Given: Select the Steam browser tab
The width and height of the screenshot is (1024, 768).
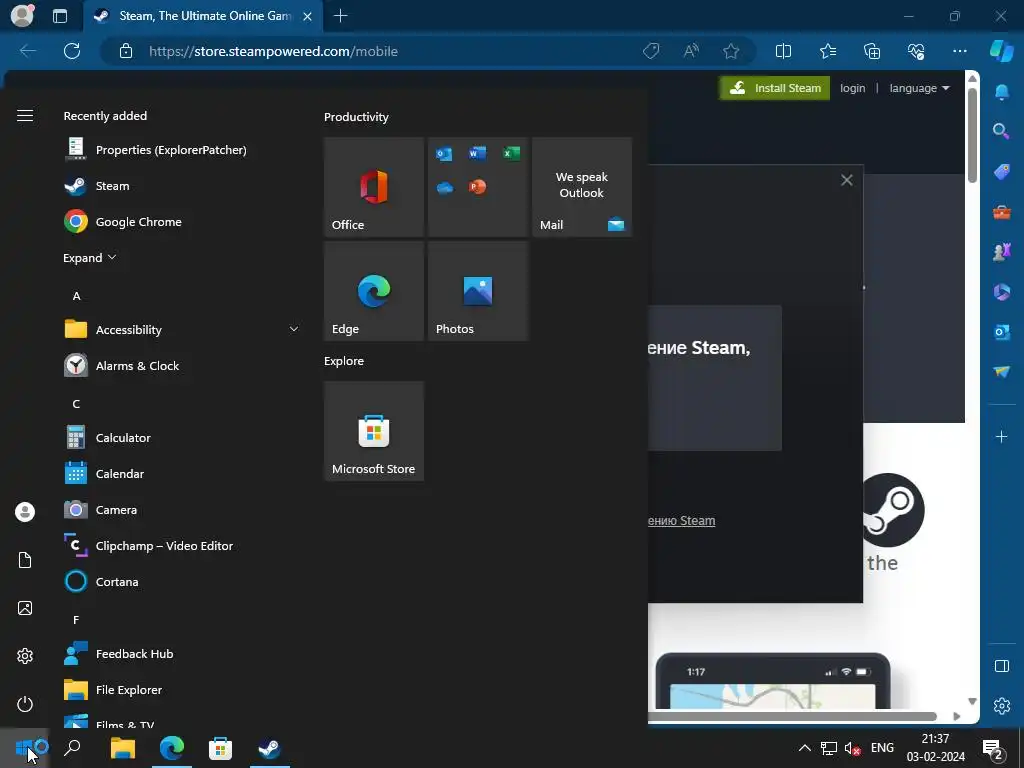Looking at the screenshot, I should pos(204,16).
